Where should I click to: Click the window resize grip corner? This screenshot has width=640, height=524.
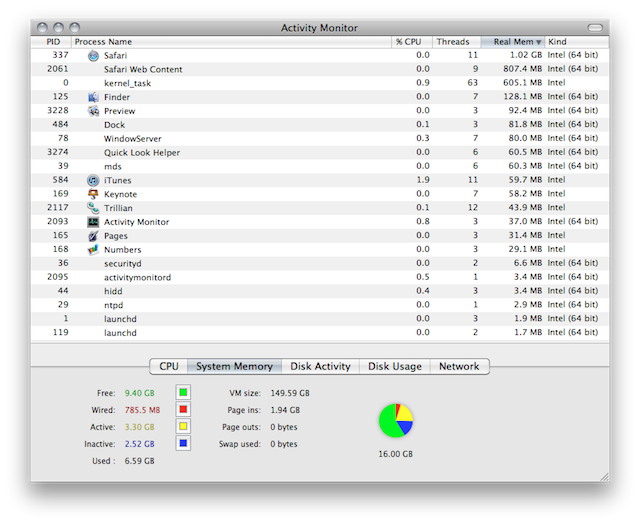pos(604,477)
